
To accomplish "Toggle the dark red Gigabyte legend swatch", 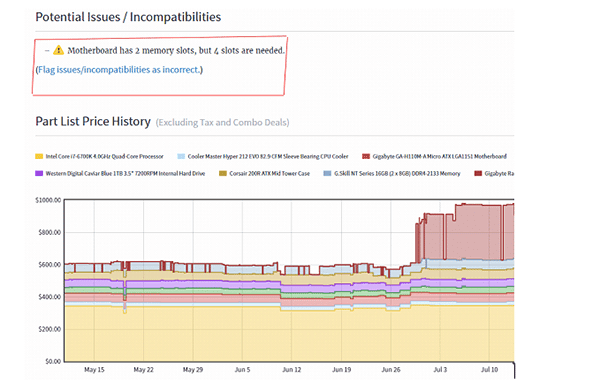I will 478,173.
